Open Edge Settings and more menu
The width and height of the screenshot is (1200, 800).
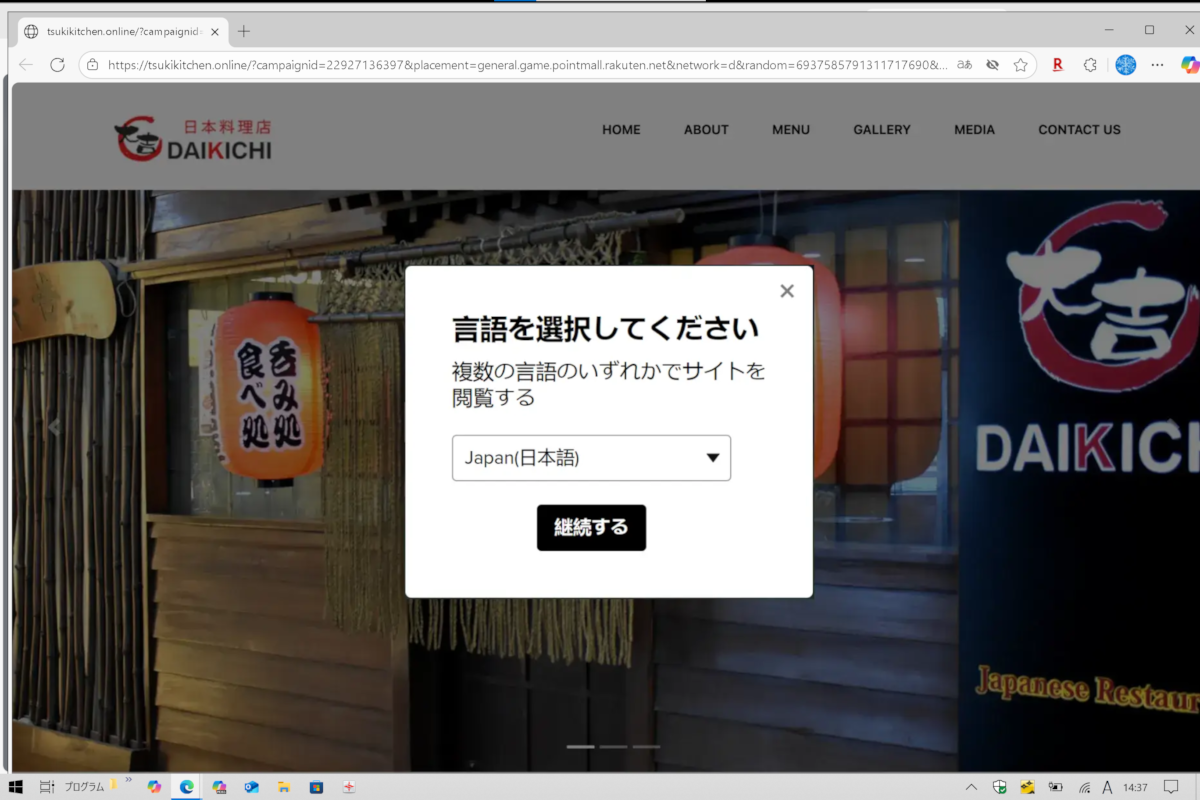tap(1157, 65)
